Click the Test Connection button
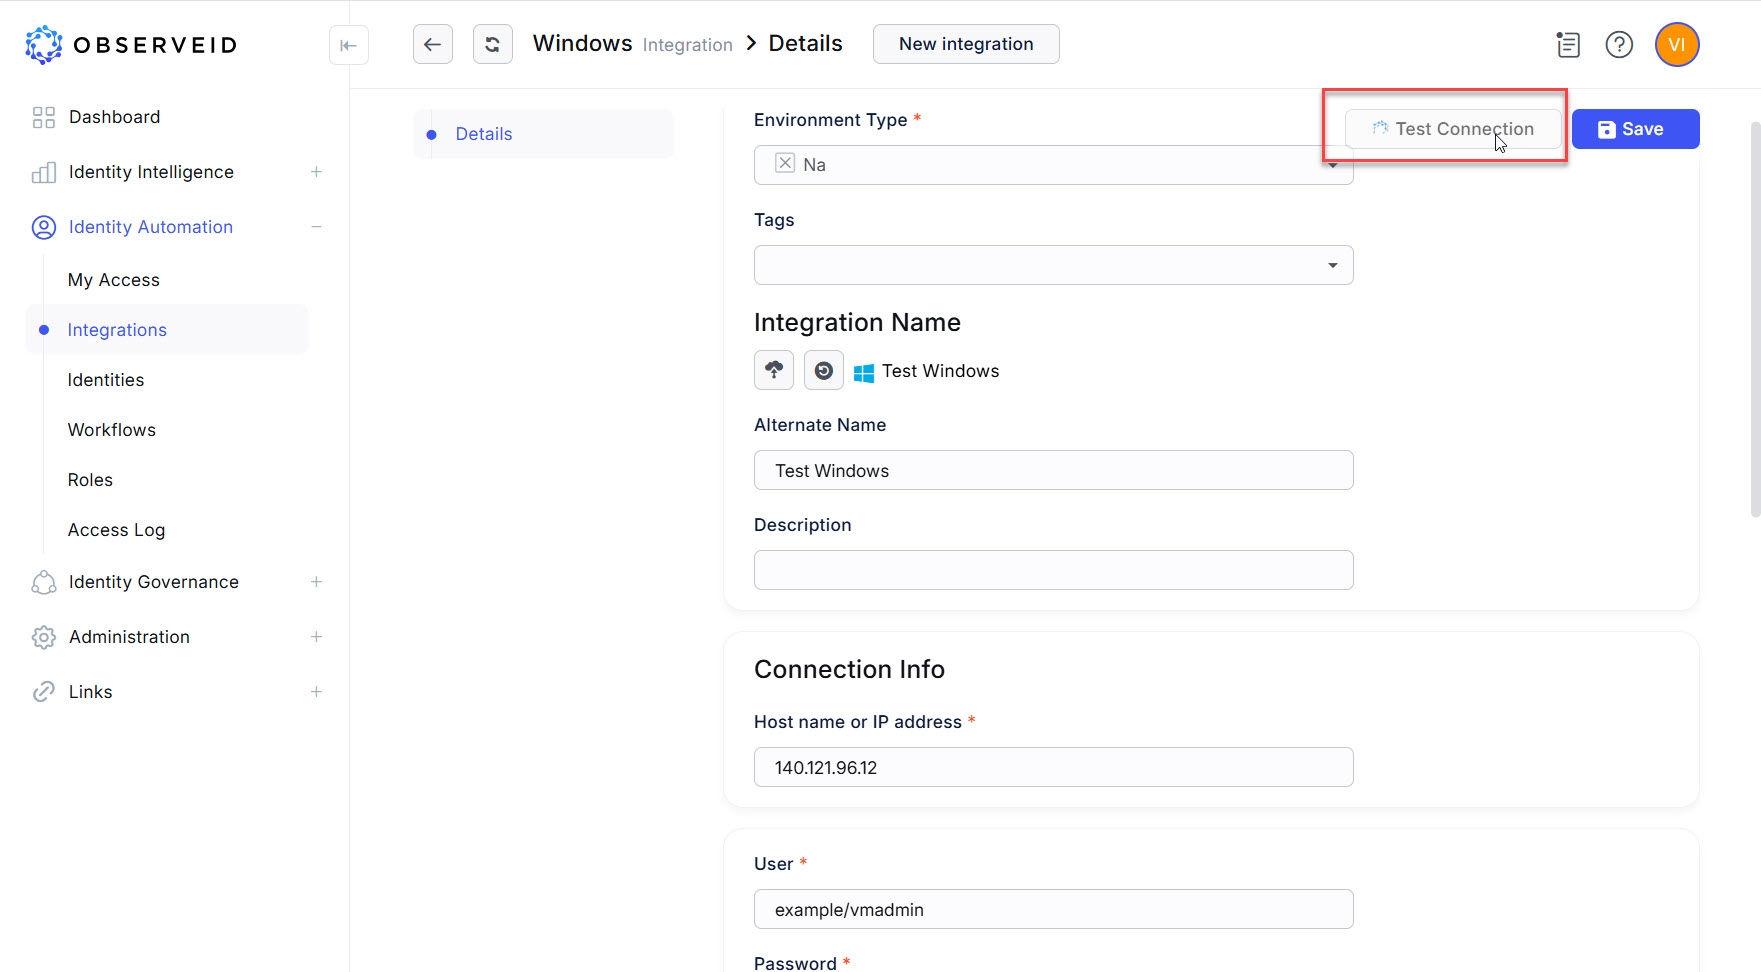The height and width of the screenshot is (972, 1761). [x=1452, y=129]
